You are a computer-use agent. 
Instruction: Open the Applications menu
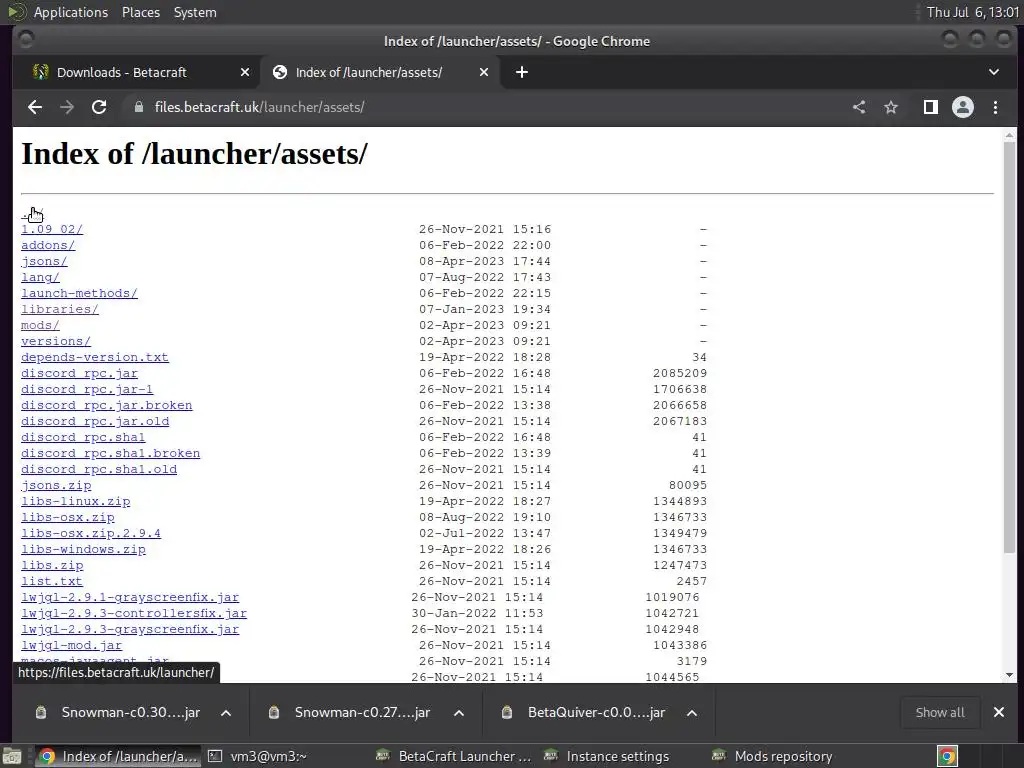click(71, 12)
